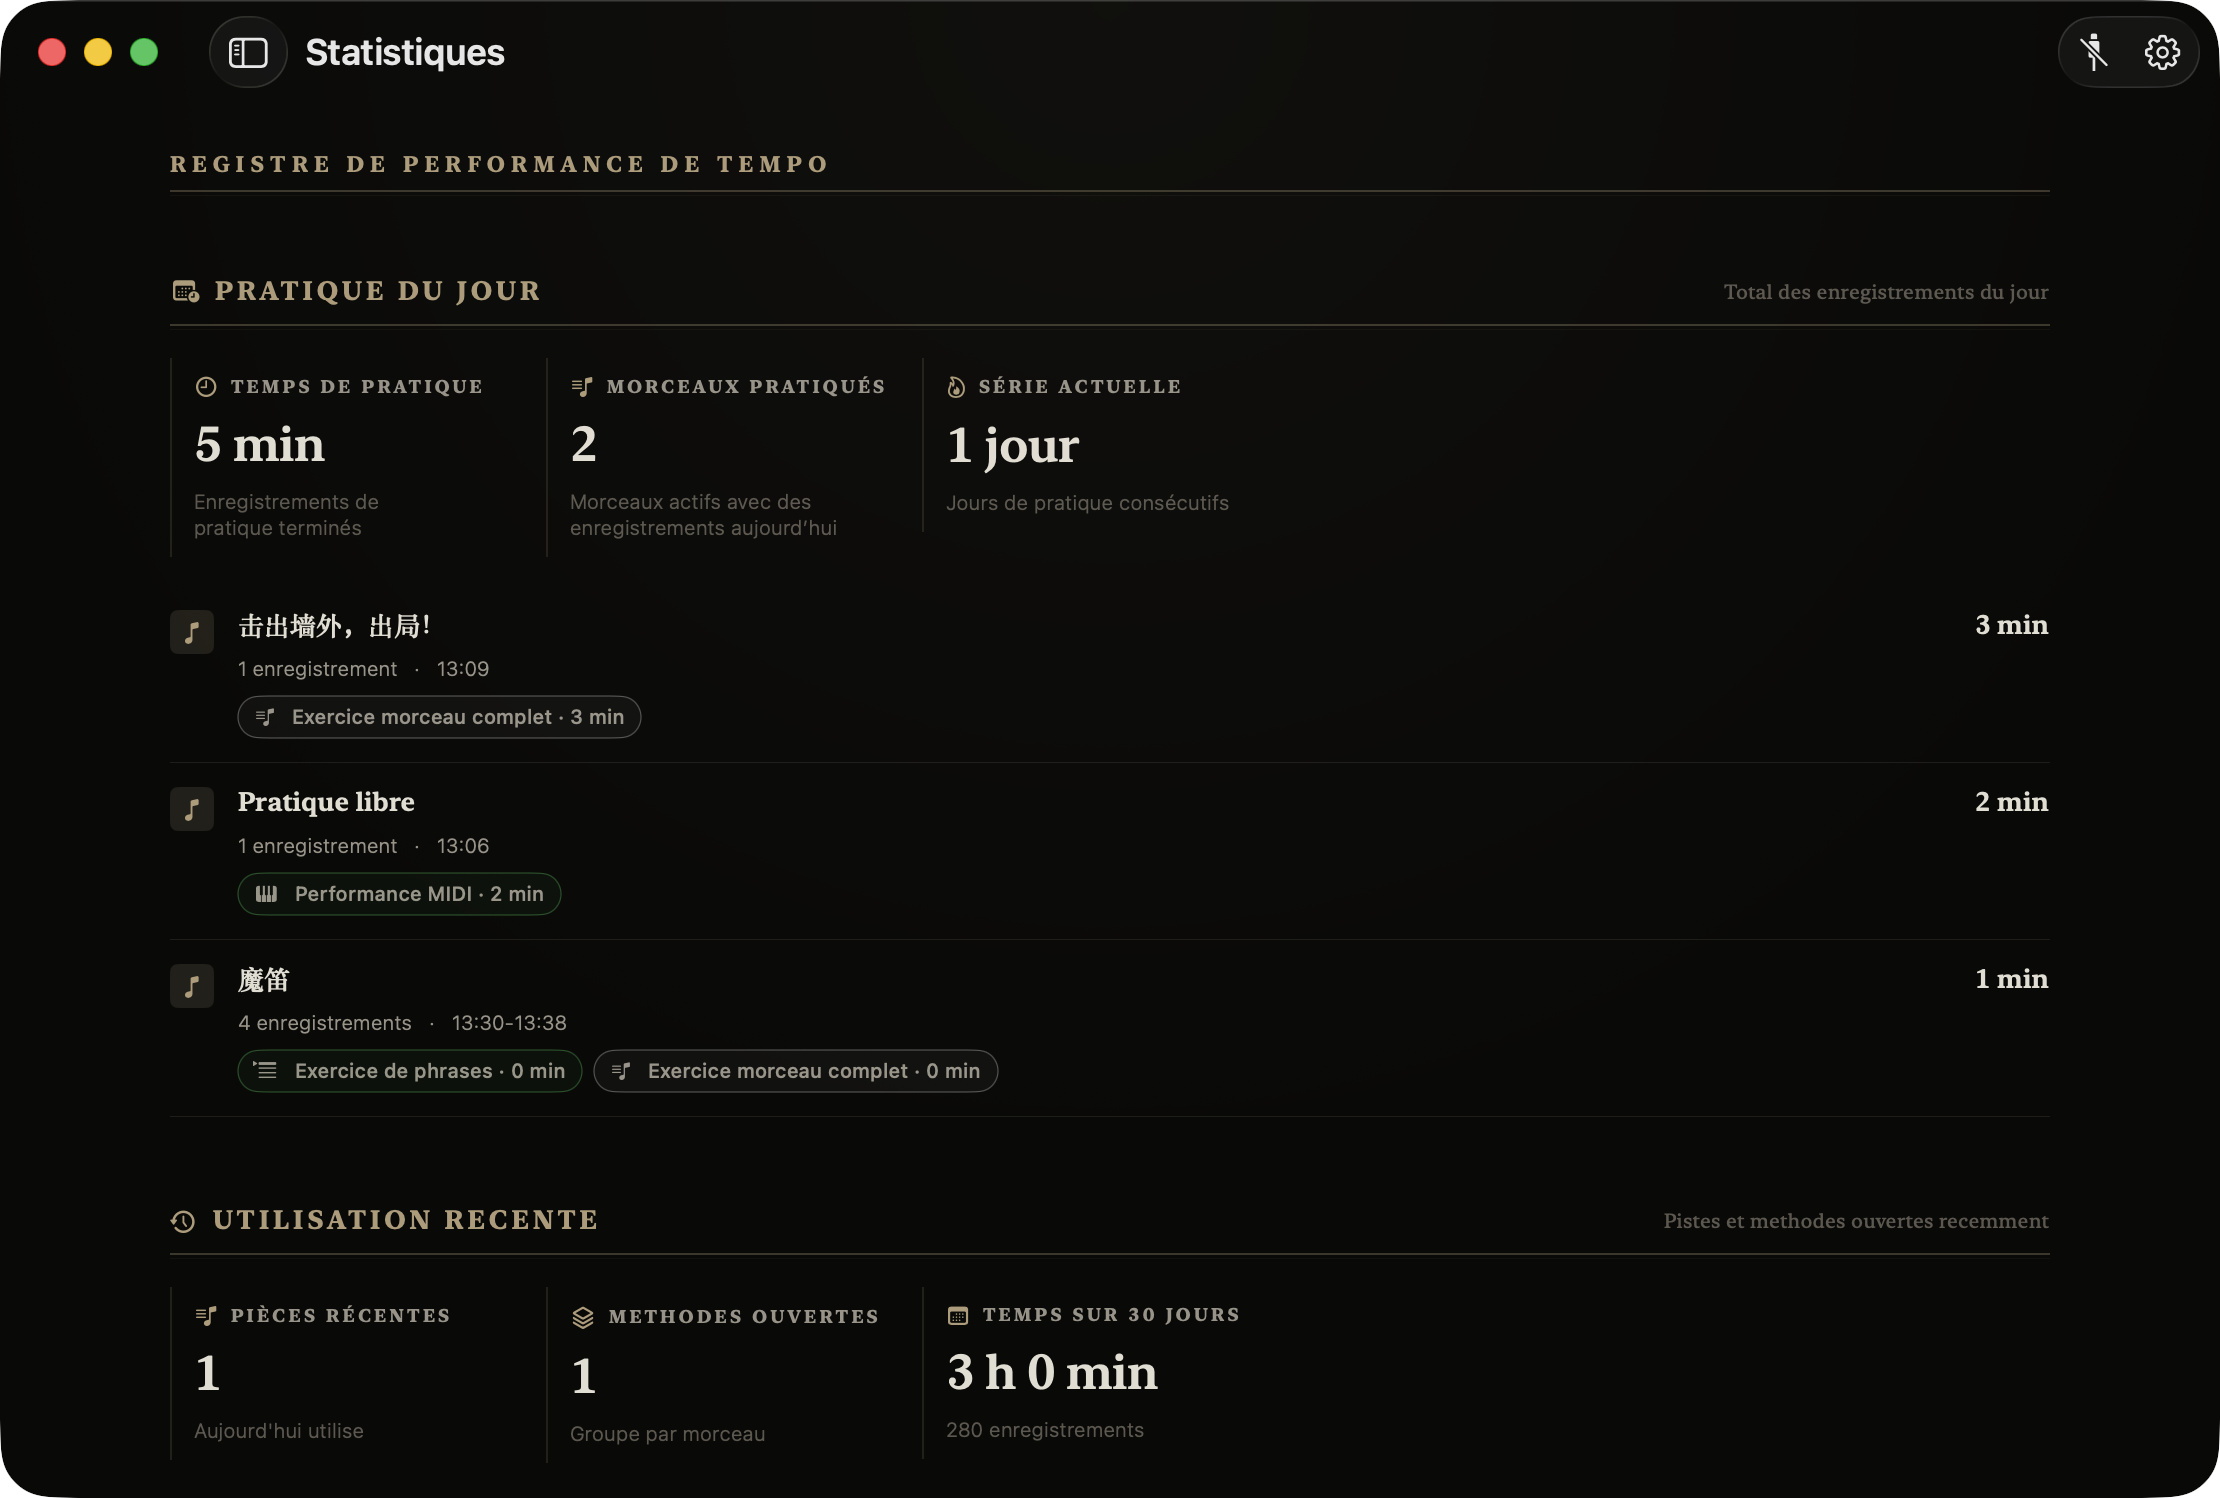The width and height of the screenshot is (2220, 1498).
Task: Select the Exercice morceau complet · 3 min tag
Action: tap(439, 717)
